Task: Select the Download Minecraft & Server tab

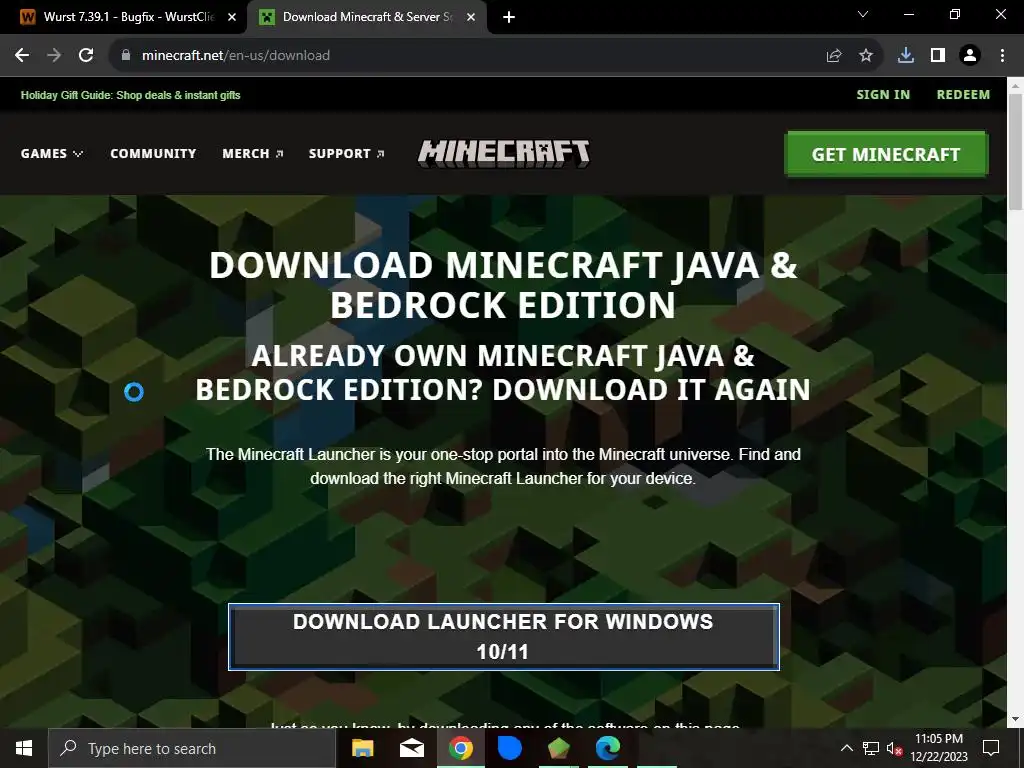Action: click(366, 17)
